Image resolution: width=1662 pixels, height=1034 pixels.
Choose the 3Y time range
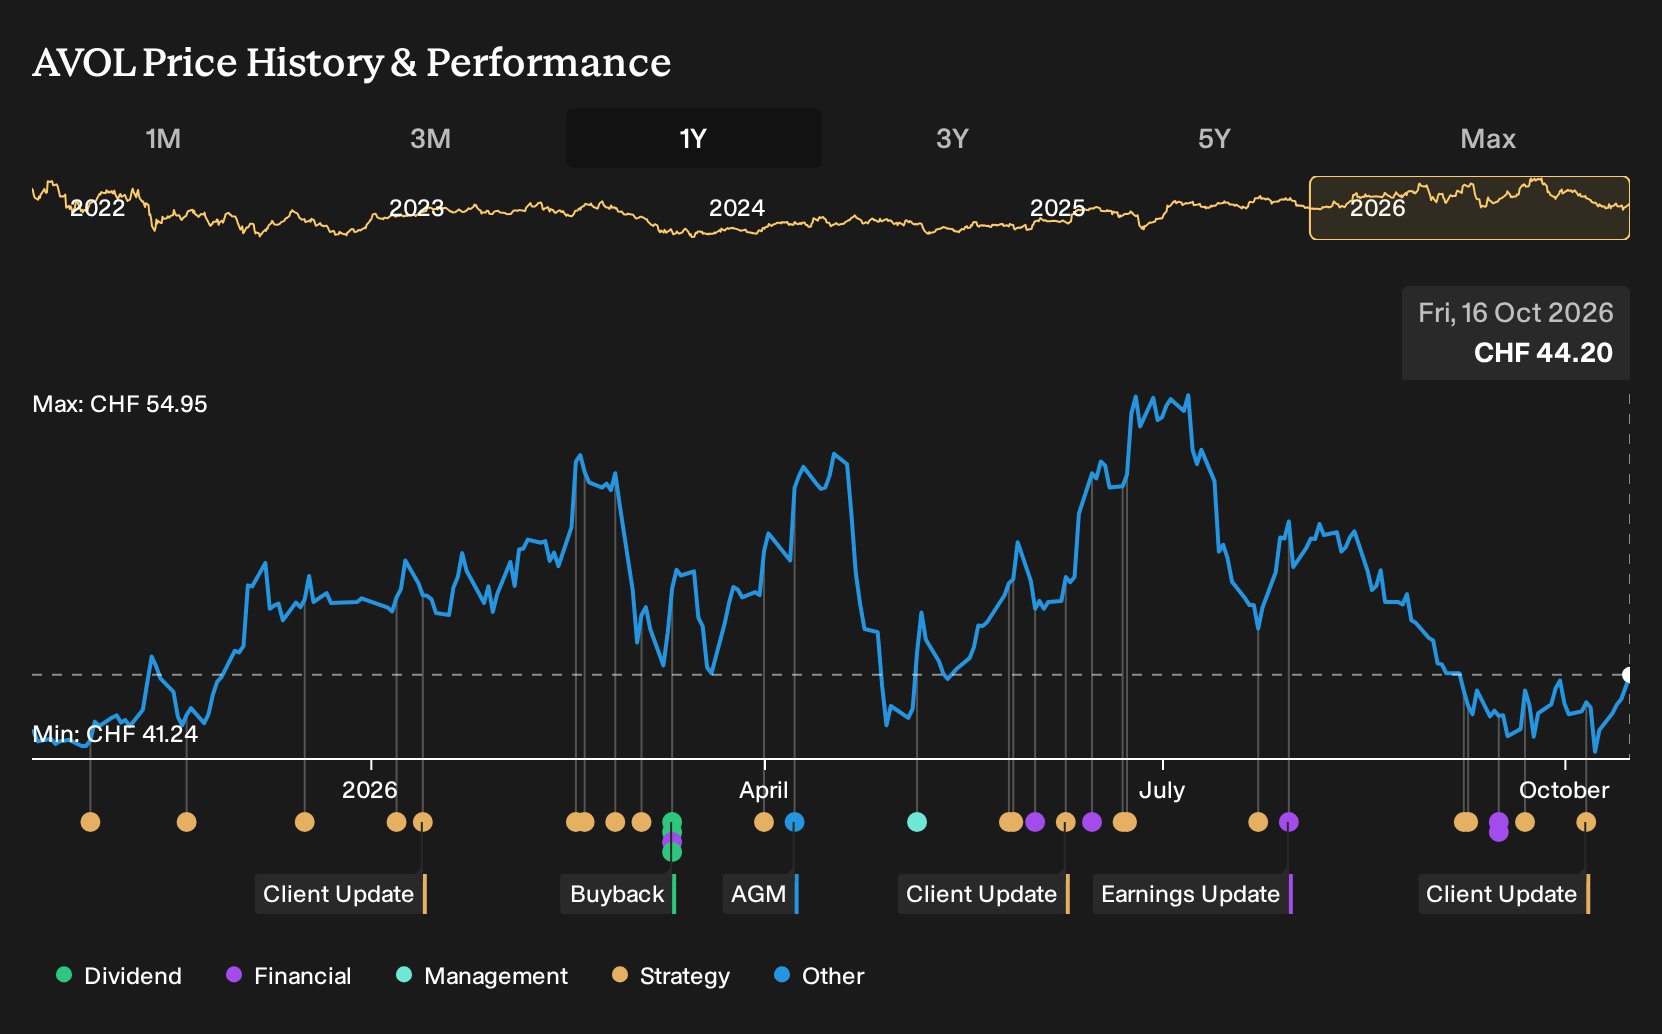(x=952, y=138)
